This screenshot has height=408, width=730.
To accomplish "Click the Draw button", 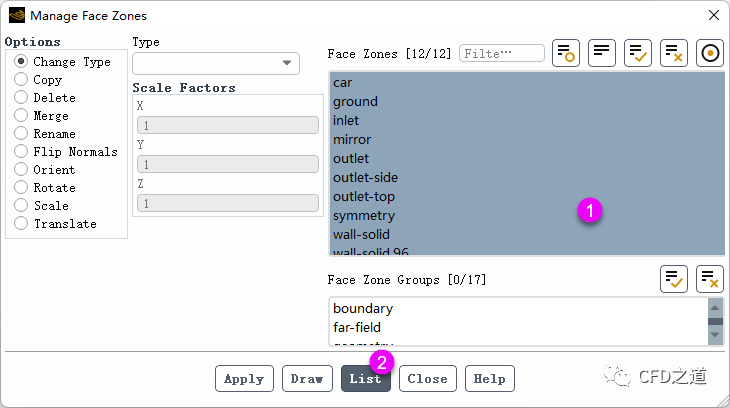I will coord(307,379).
